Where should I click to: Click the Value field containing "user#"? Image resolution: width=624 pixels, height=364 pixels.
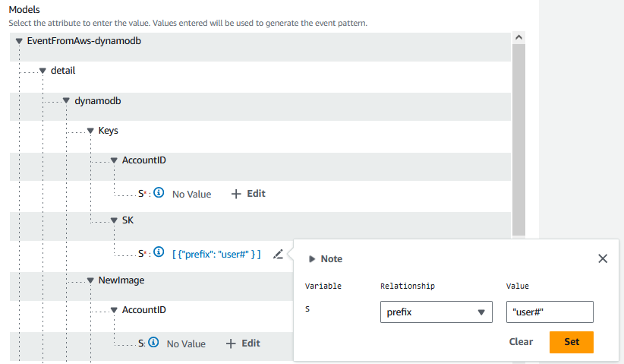pos(550,312)
